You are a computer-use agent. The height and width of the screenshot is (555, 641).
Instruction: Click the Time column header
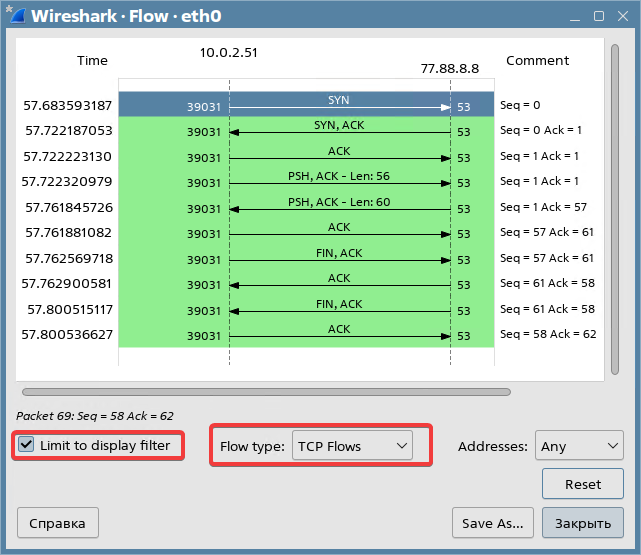[92, 60]
